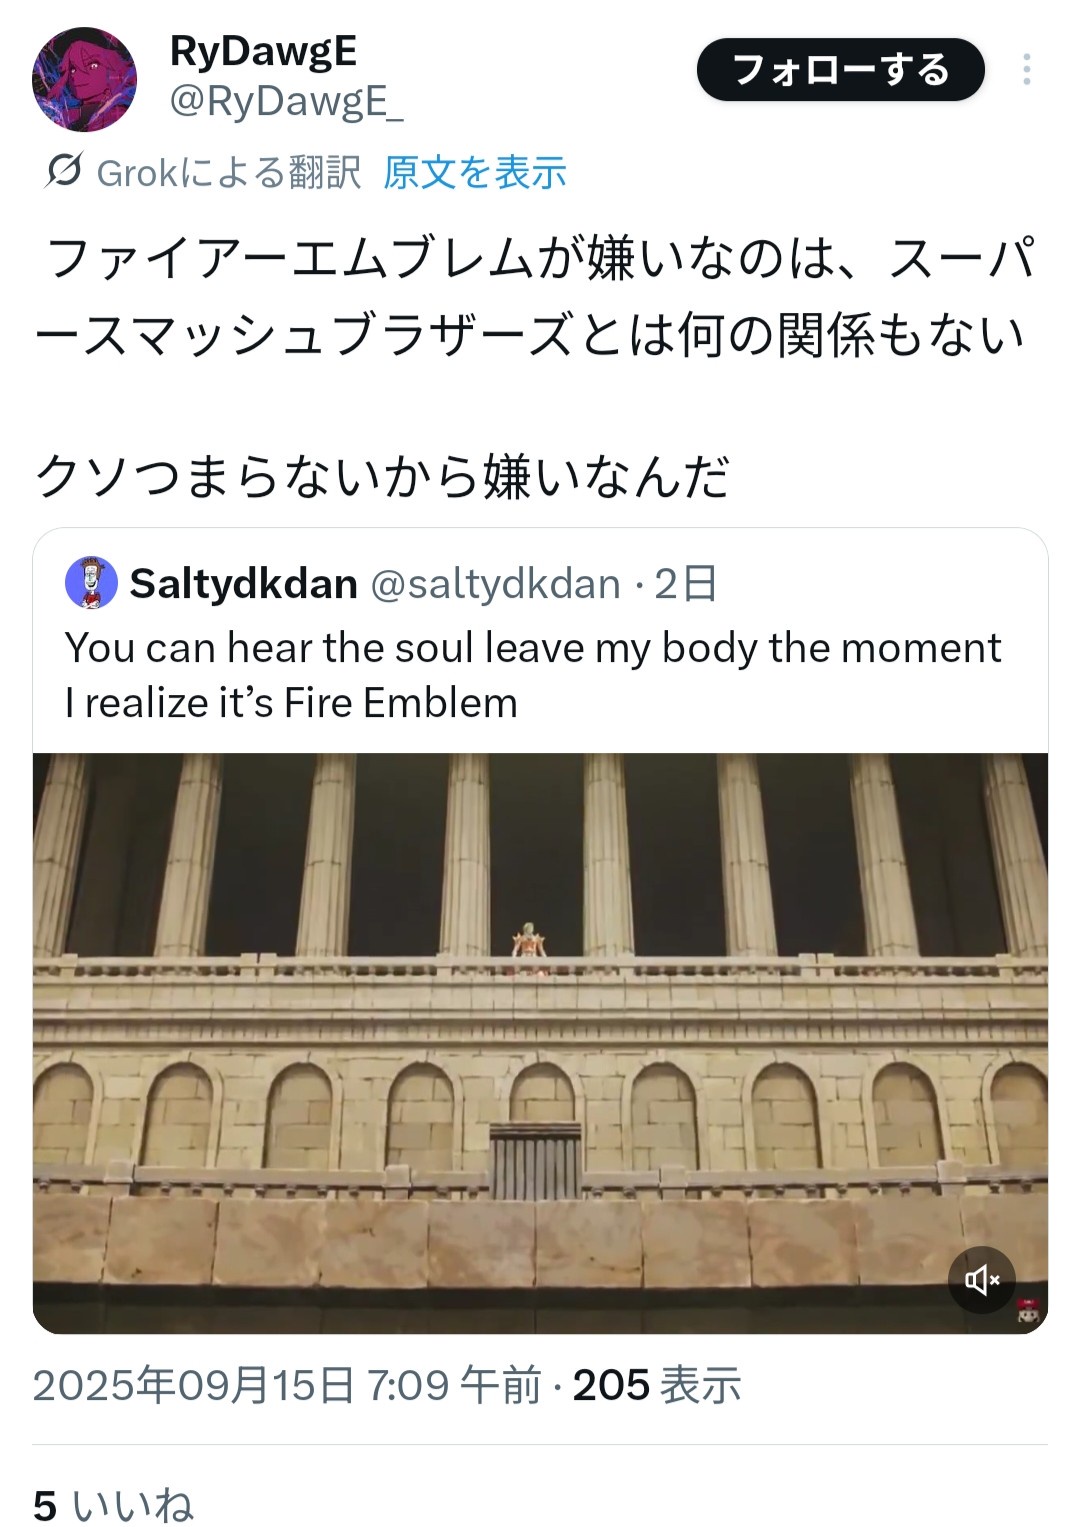Open the quoted tweet text about Fire Emblem
Image resolution: width=1080 pixels, height=1527 pixels.
click(532, 675)
